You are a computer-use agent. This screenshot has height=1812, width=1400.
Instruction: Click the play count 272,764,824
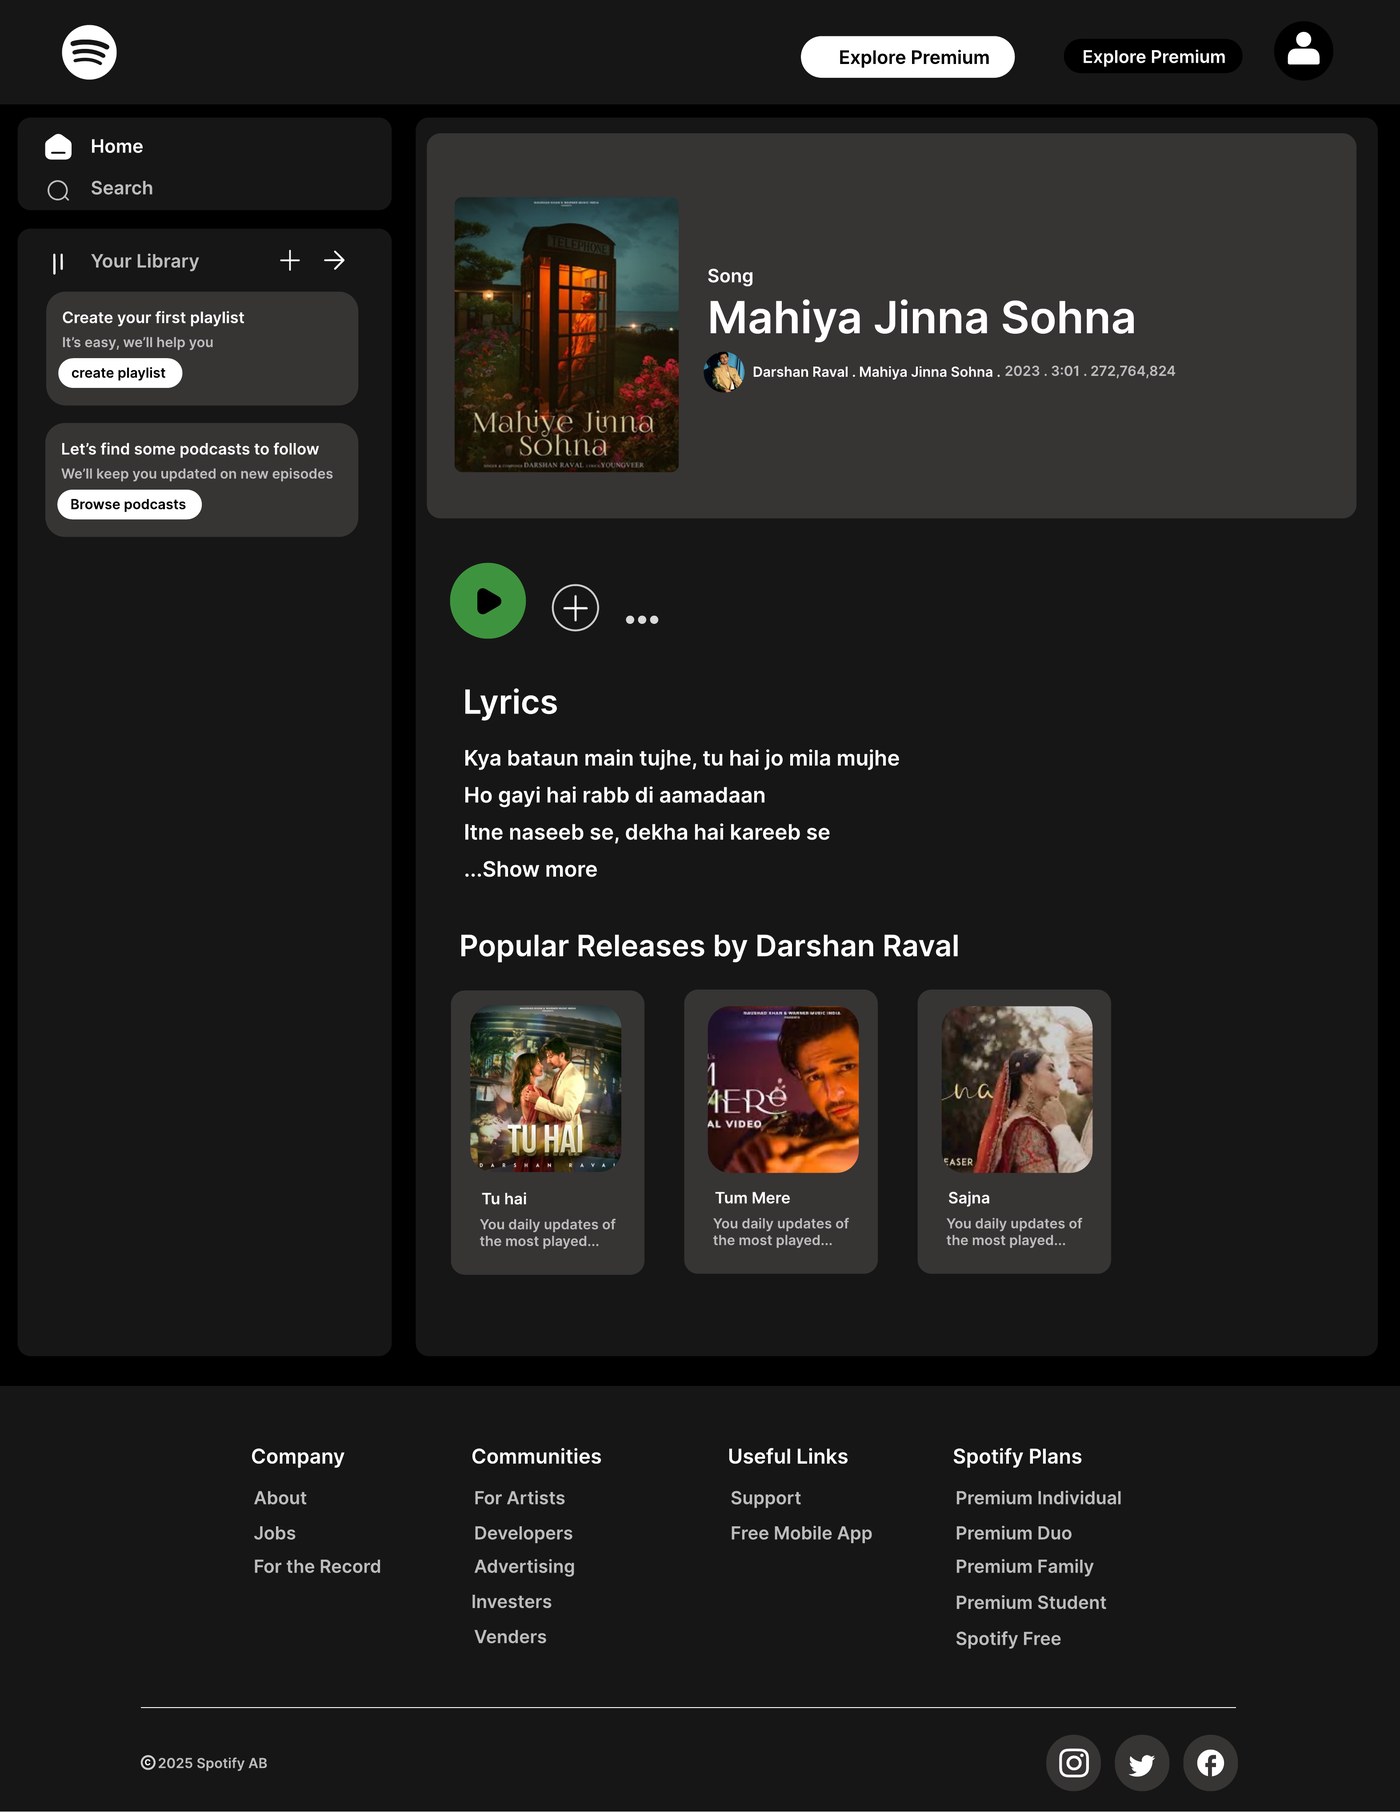(1133, 371)
